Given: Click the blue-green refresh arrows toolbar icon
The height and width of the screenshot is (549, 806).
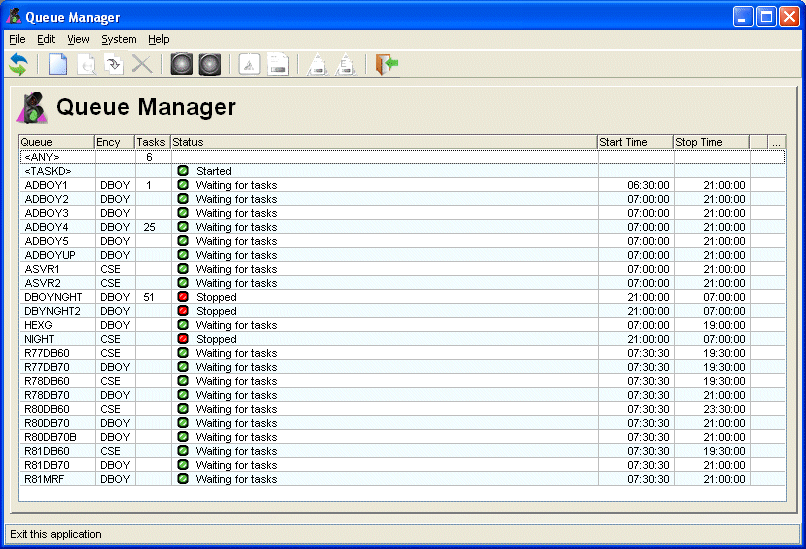Looking at the screenshot, I should 18,65.
